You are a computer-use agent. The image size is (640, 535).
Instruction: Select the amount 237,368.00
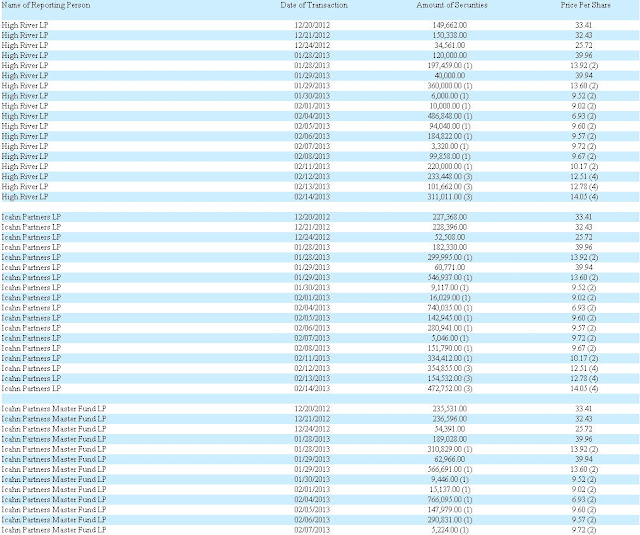coord(449,217)
